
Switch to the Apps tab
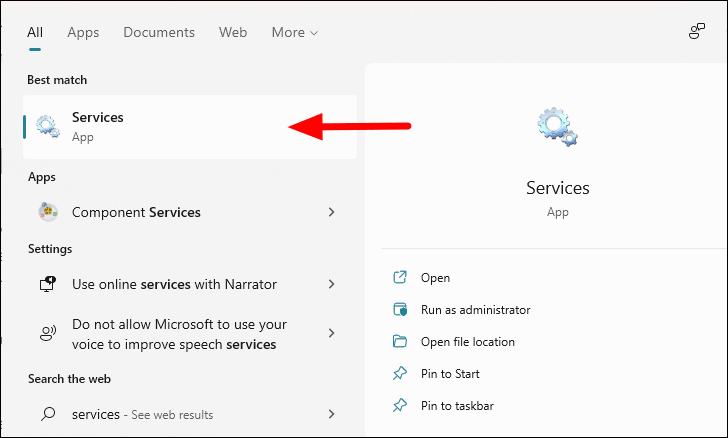click(83, 32)
